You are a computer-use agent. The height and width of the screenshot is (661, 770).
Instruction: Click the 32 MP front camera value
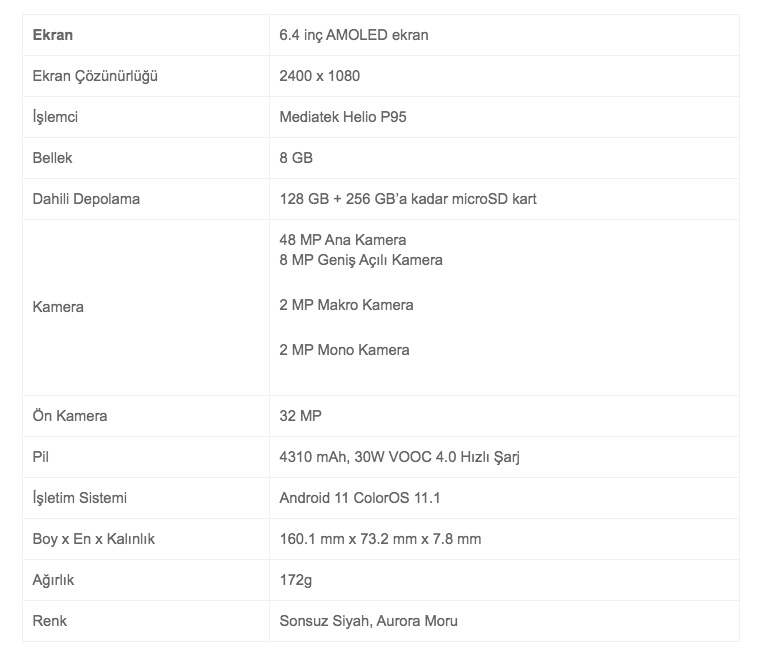pyautogui.click(x=301, y=416)
